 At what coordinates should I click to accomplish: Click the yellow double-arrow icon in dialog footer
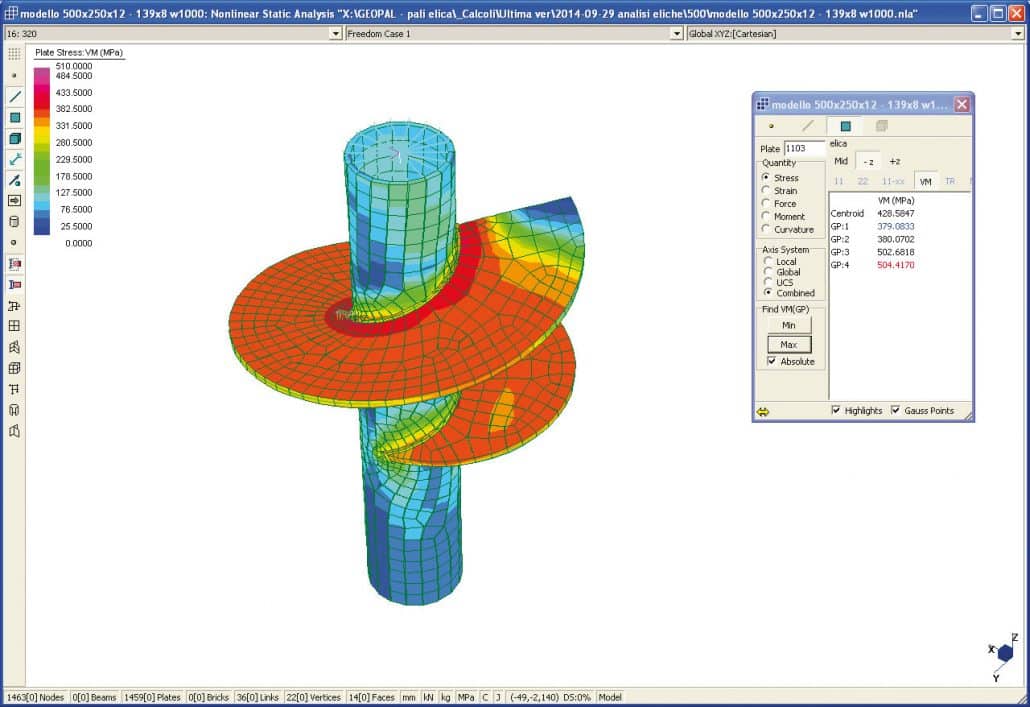(x=763, y=411)
